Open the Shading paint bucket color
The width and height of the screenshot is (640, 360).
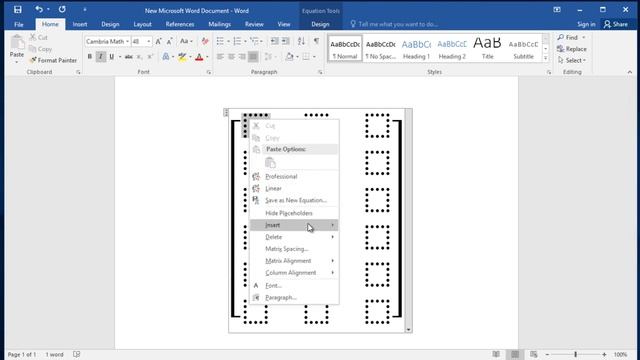289,57
